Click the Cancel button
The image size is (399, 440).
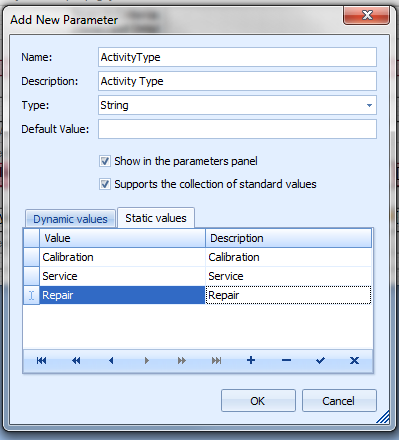tap(339, 401)
